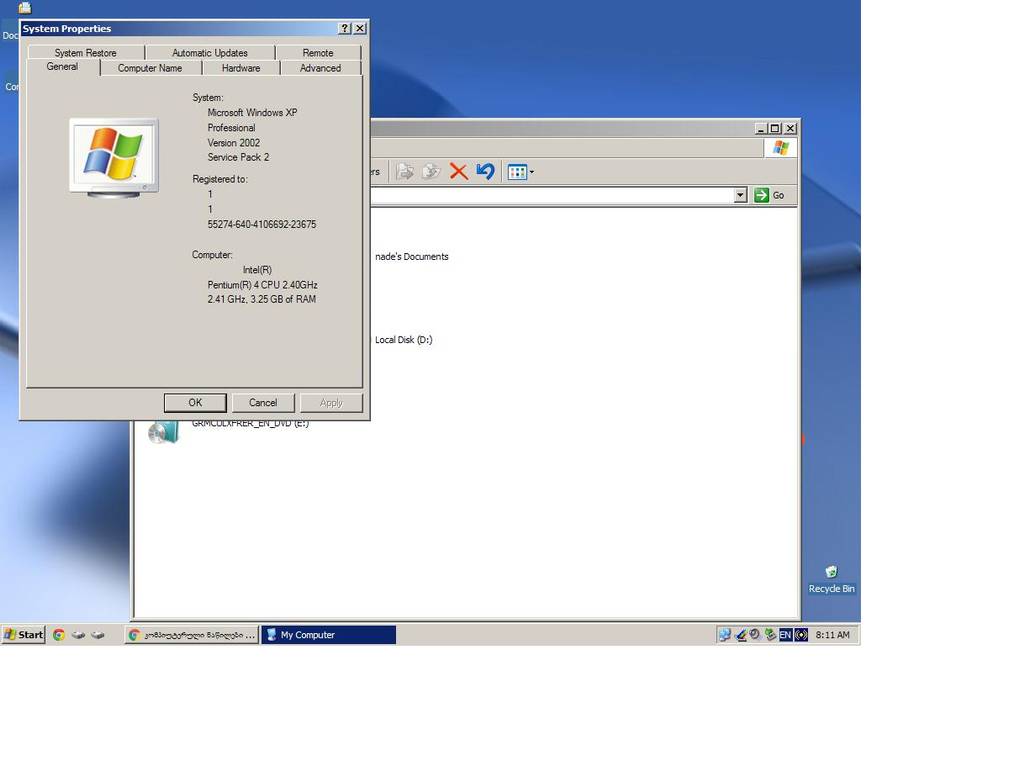Click the Move To toolbar icon in My Computer

coord(405,172)
